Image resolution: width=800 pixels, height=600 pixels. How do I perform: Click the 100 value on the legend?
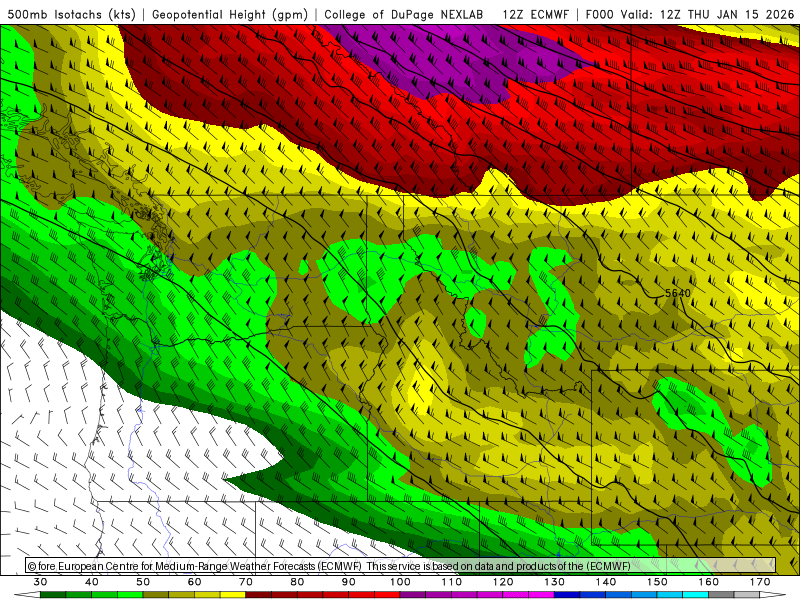400,582
